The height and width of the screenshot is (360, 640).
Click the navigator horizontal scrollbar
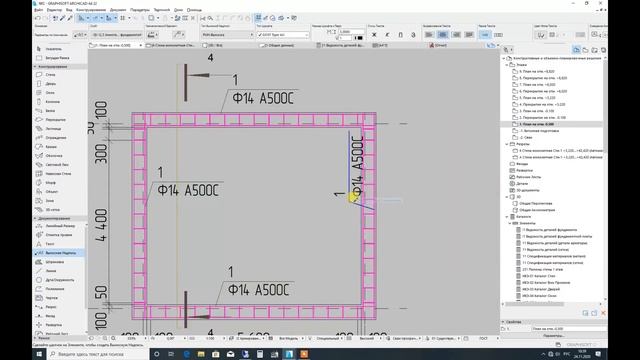pos(534,304)
